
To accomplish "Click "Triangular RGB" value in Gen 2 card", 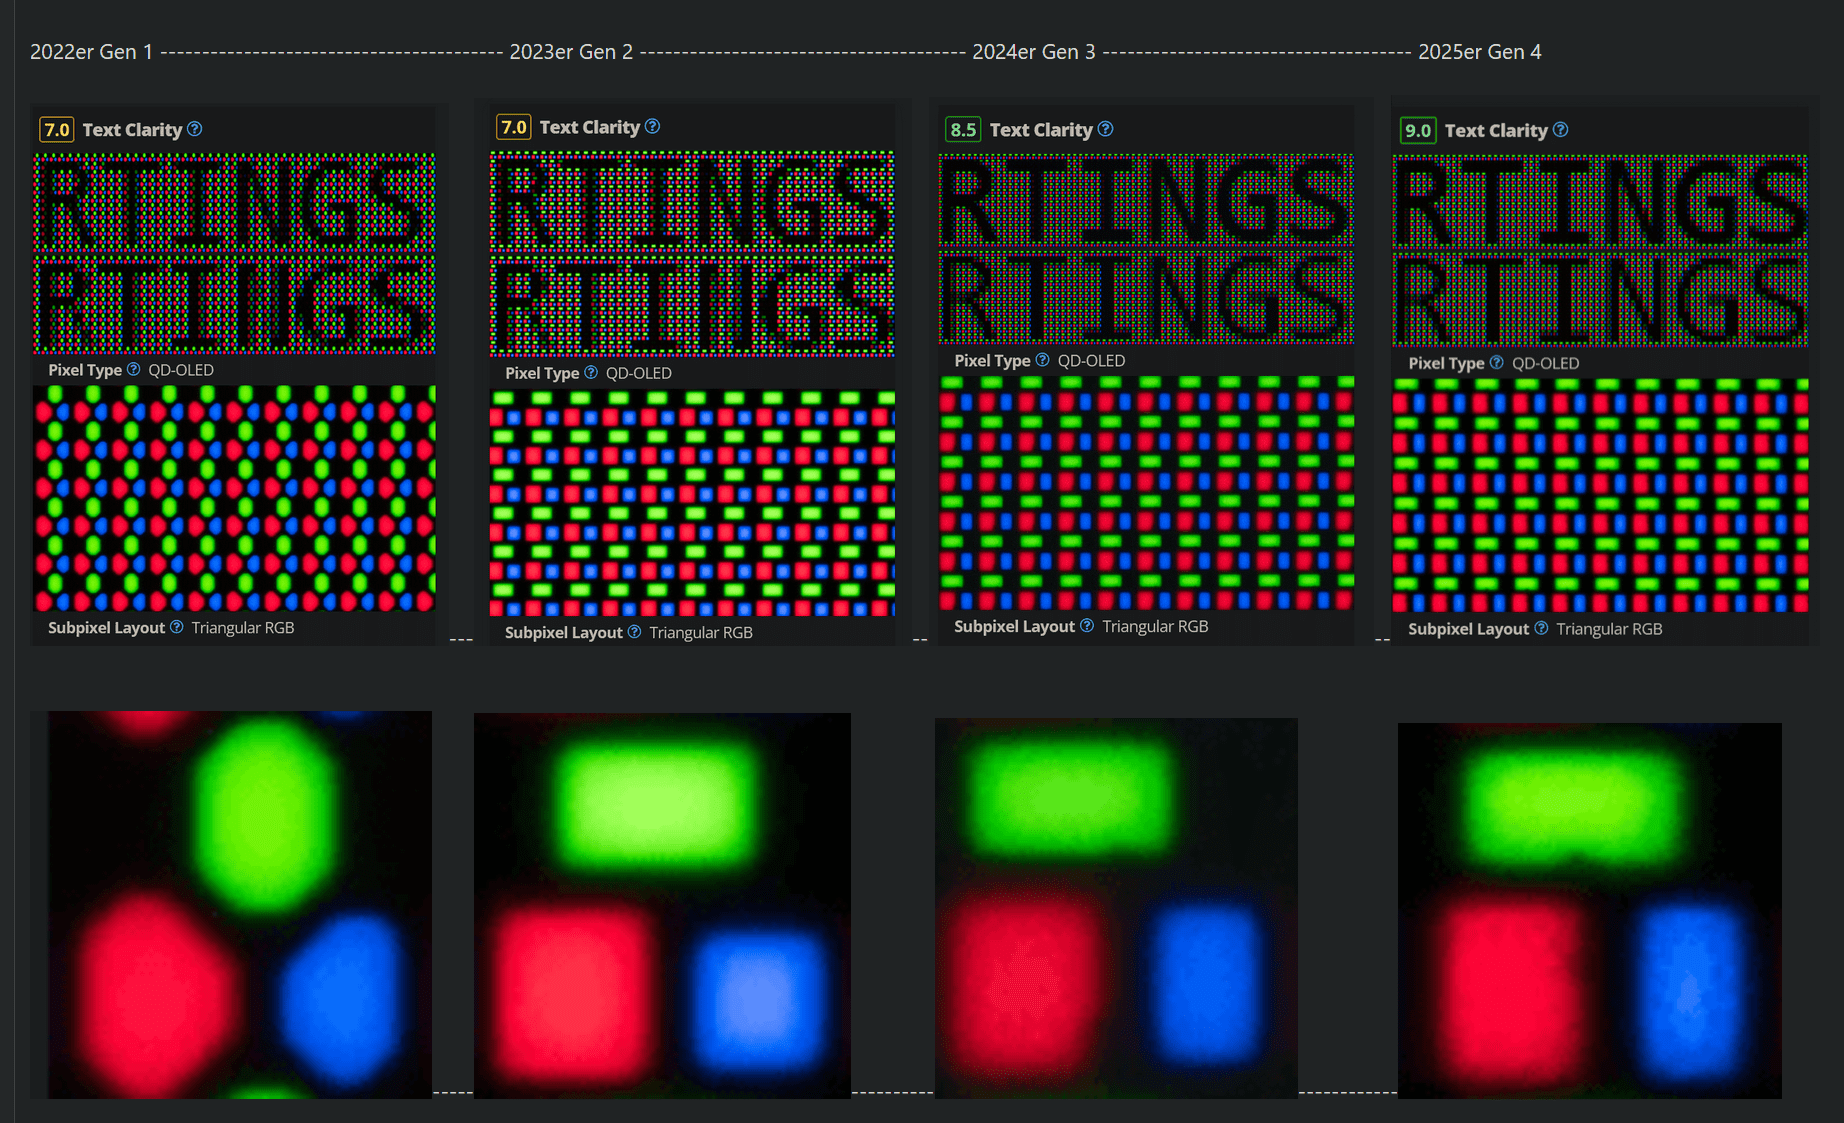I will point(701,633).
